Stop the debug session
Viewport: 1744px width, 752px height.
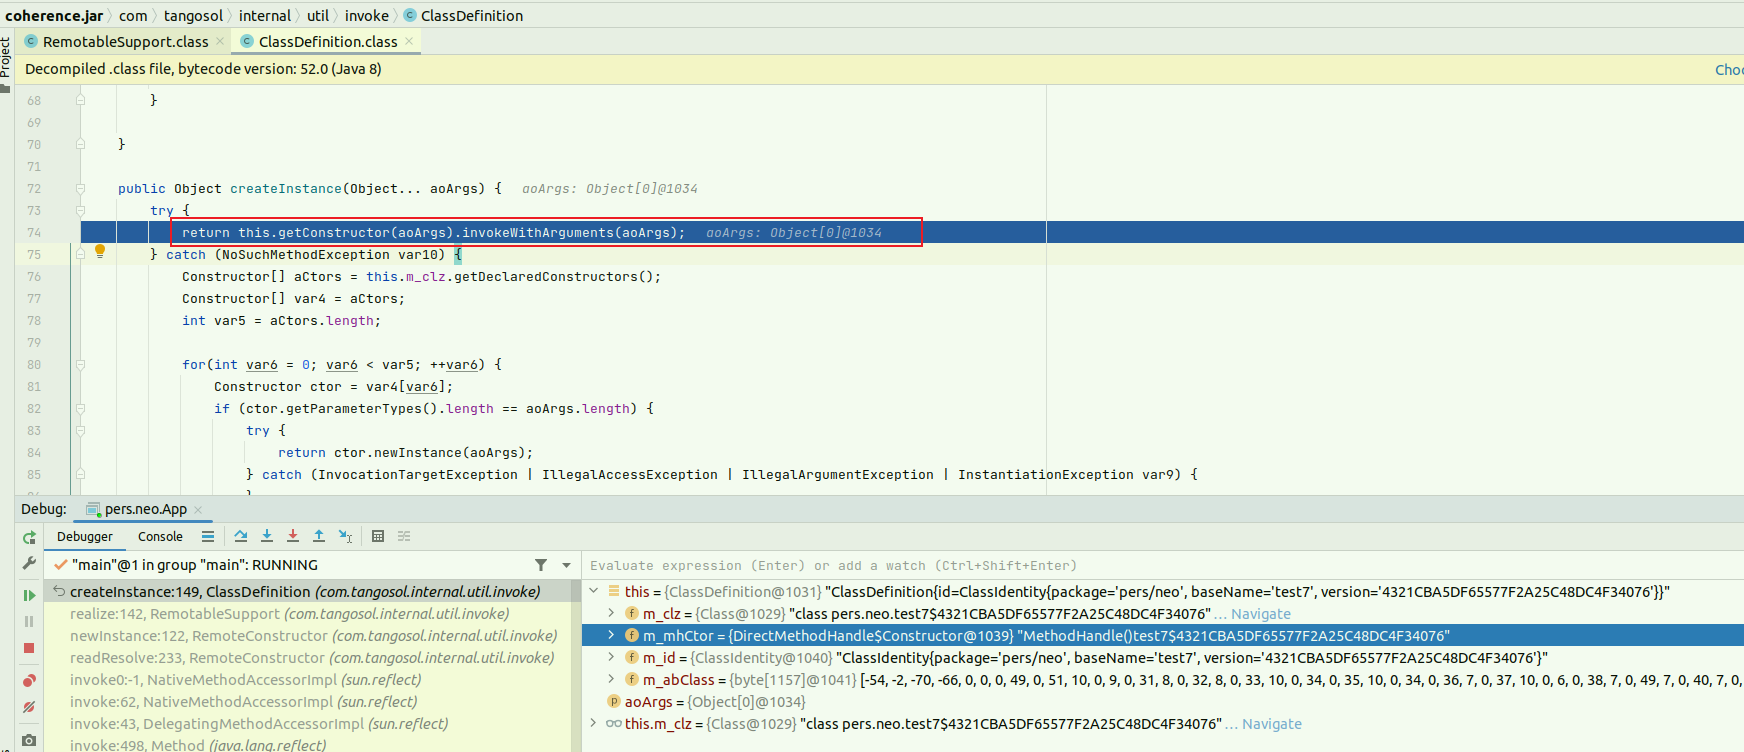click(x=29, y=648)
